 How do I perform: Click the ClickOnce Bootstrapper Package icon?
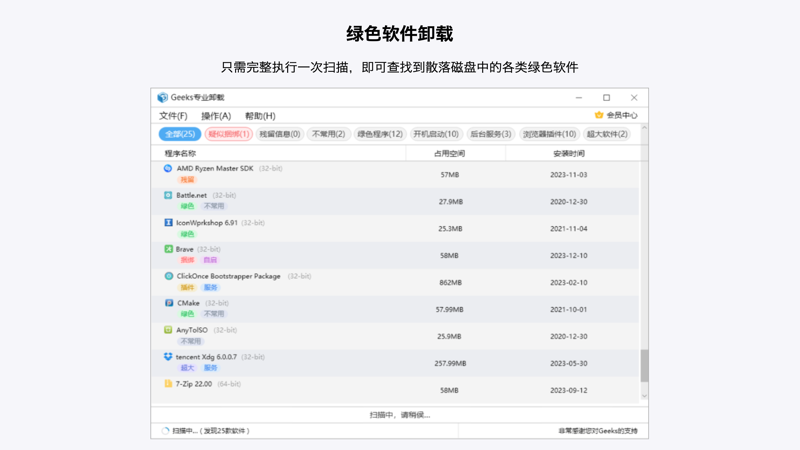[x=168, y=276]
